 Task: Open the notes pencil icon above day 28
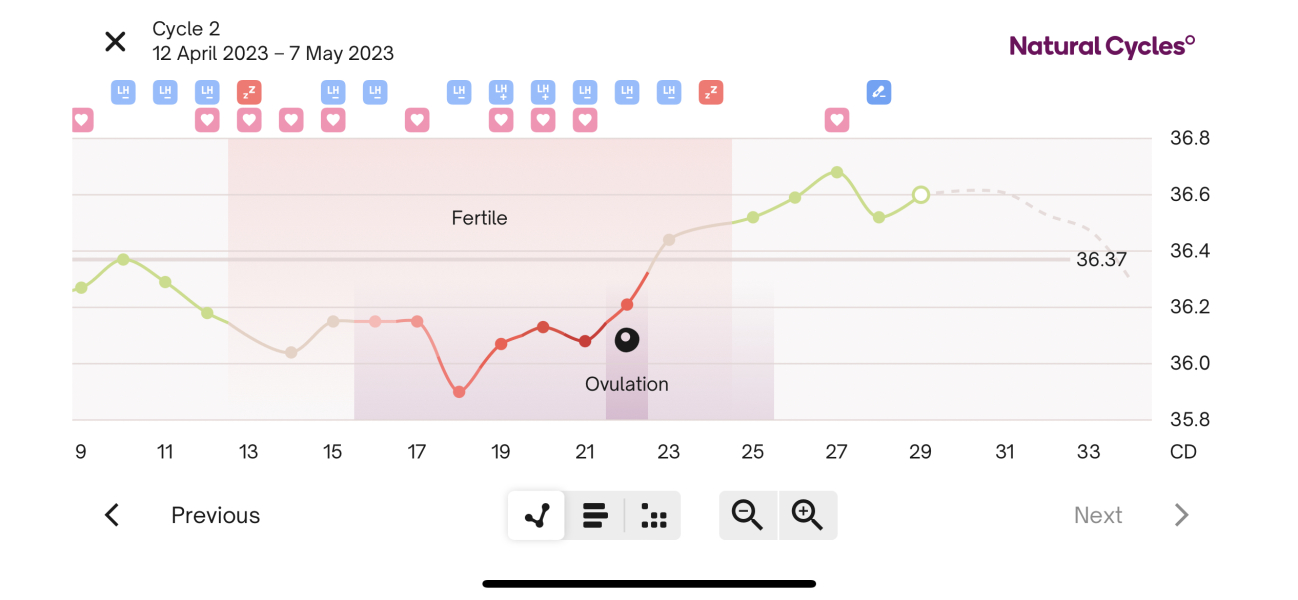(878, 93)
